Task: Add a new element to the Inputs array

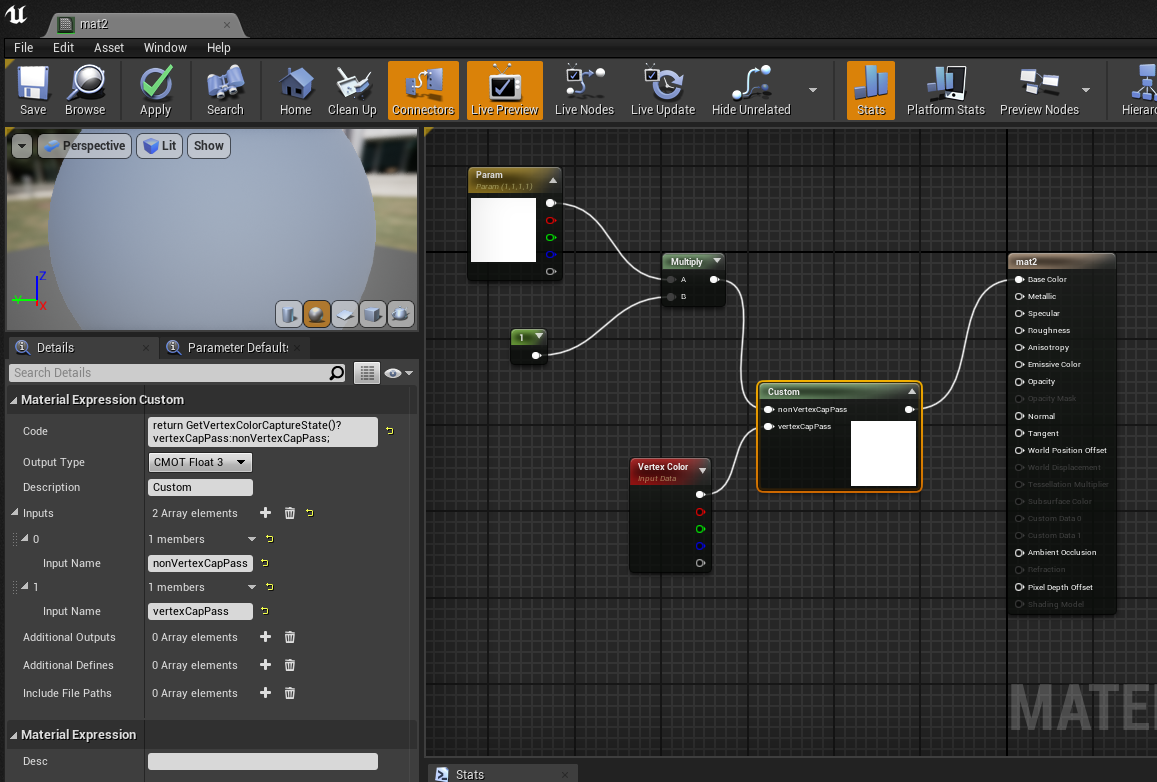Action: (264, 513)
